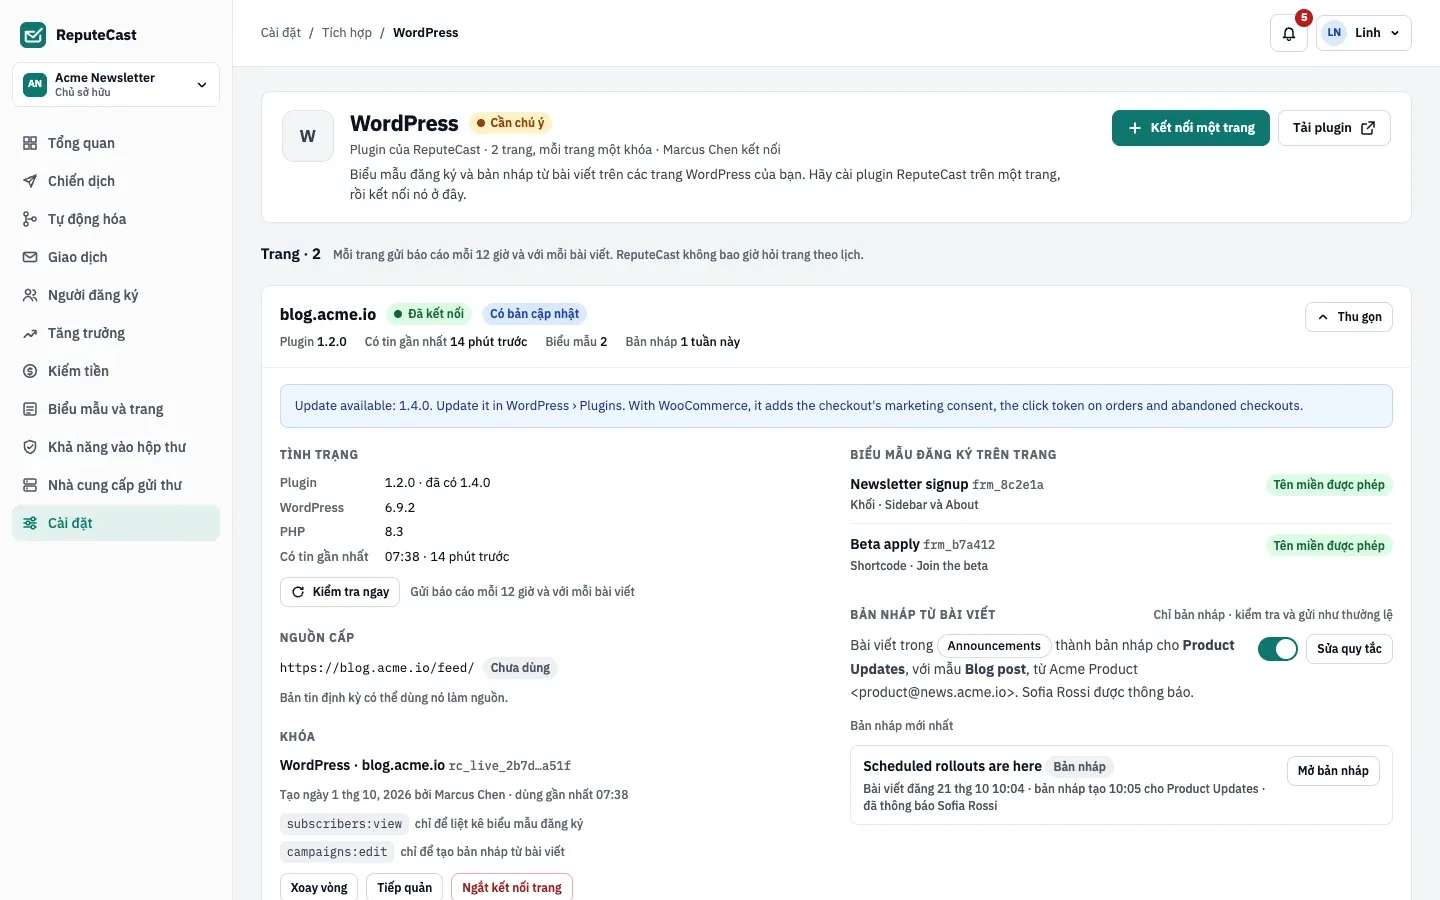Viewport: 1440px width, 900px height.
Task: Click the Cài đặt sliders icon
Action: tap(30, 523)
